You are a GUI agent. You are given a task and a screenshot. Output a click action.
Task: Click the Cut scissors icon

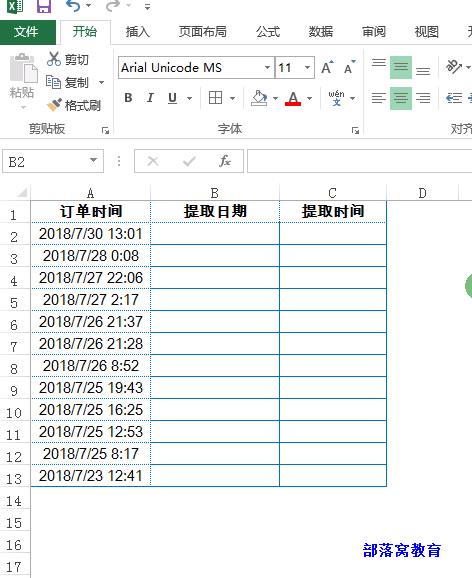click(x=54, y=59)
